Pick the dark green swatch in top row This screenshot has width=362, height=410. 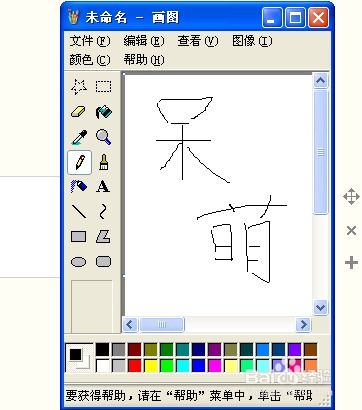click(x=166, y=350)
